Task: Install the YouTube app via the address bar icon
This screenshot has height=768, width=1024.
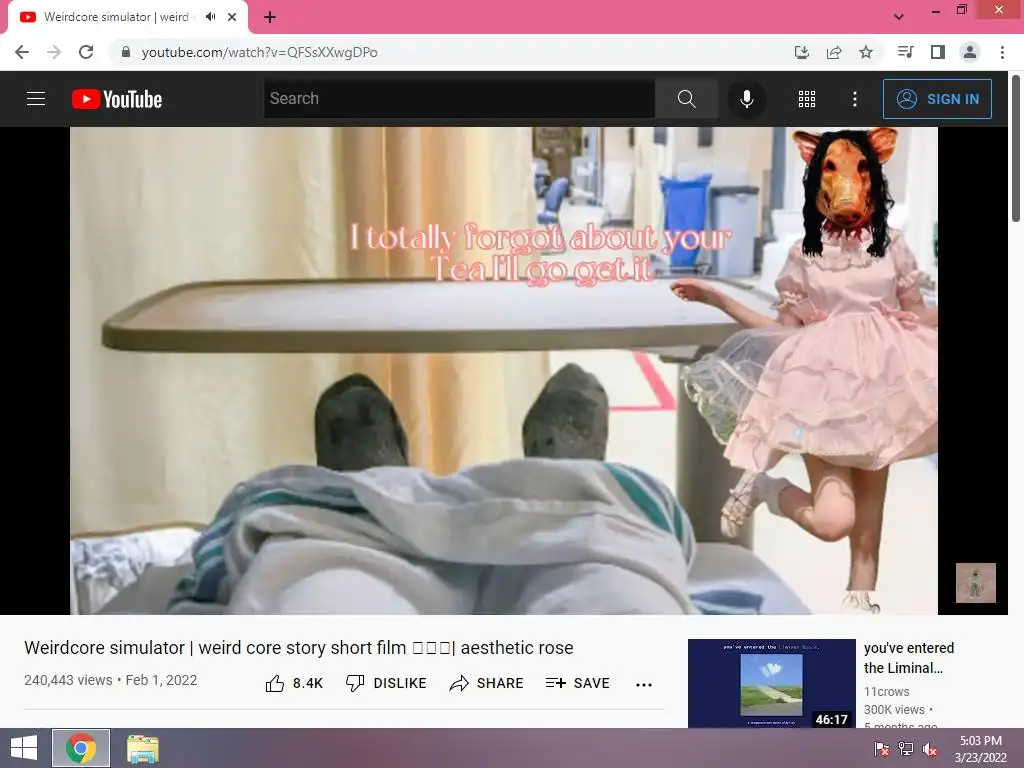Action: coord(802,52)
